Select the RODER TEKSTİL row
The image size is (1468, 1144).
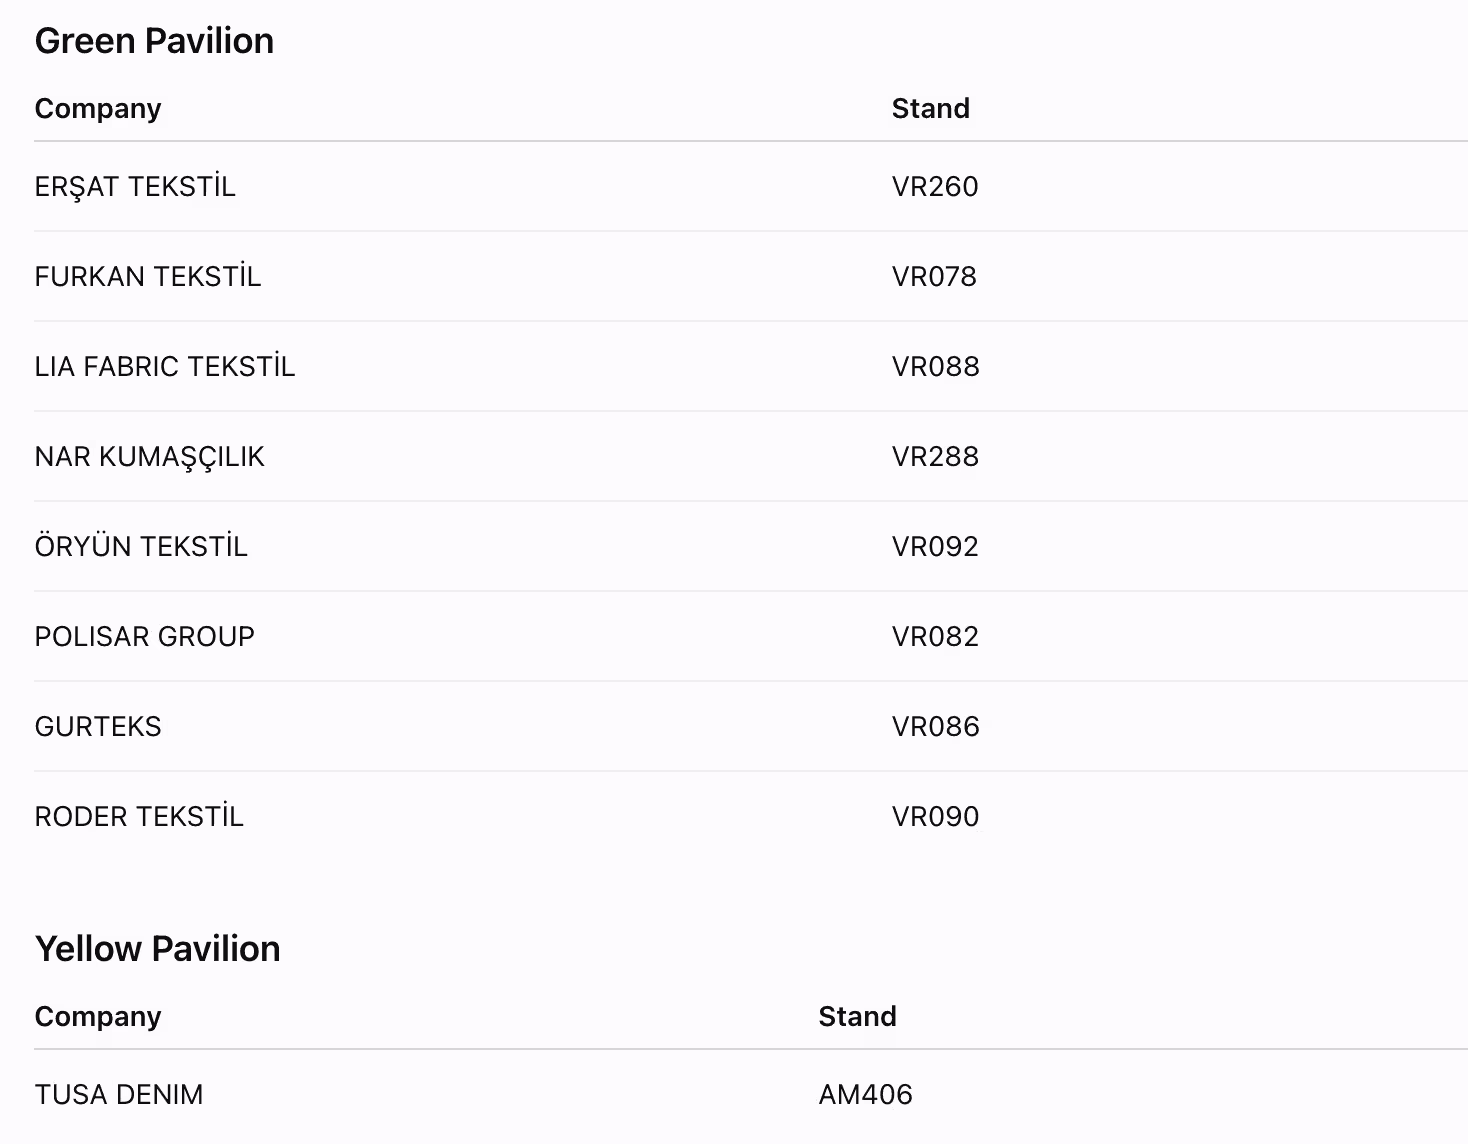click(x=751, y=817)
